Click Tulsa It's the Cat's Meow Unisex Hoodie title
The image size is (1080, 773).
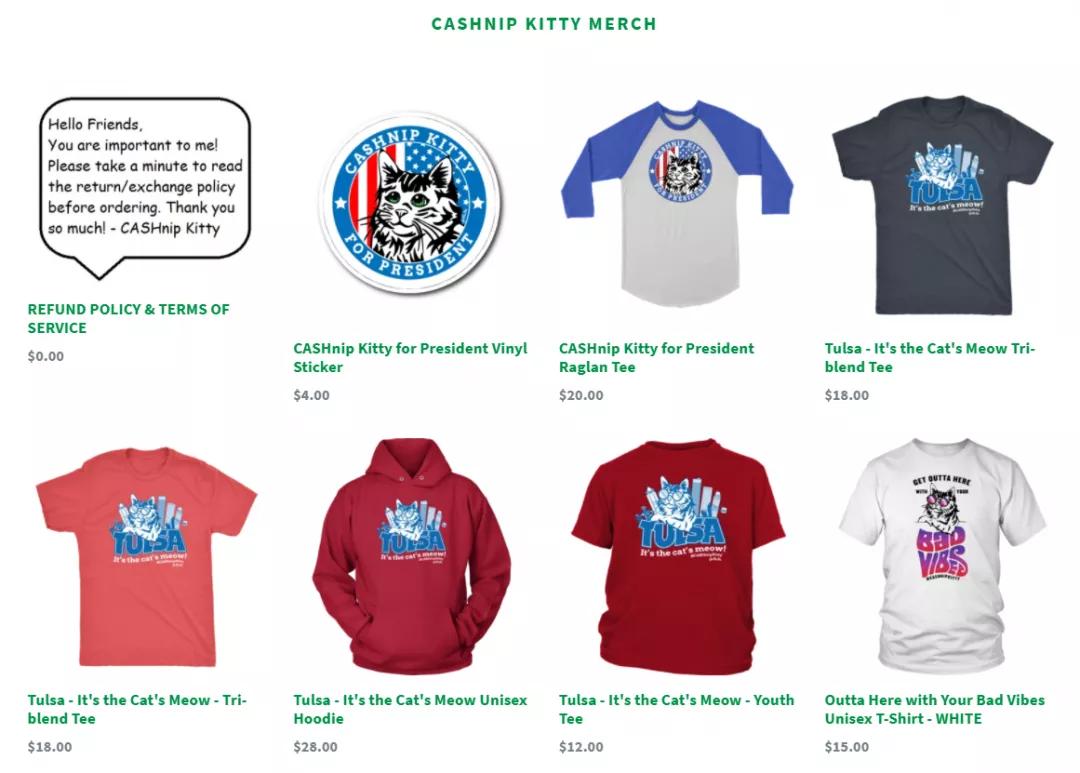(410, 709)
